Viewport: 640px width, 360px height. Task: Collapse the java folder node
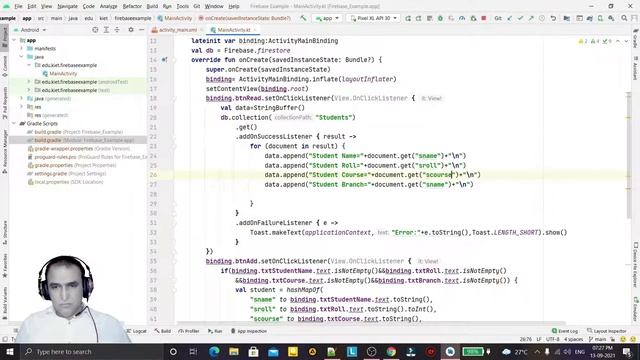22,57
